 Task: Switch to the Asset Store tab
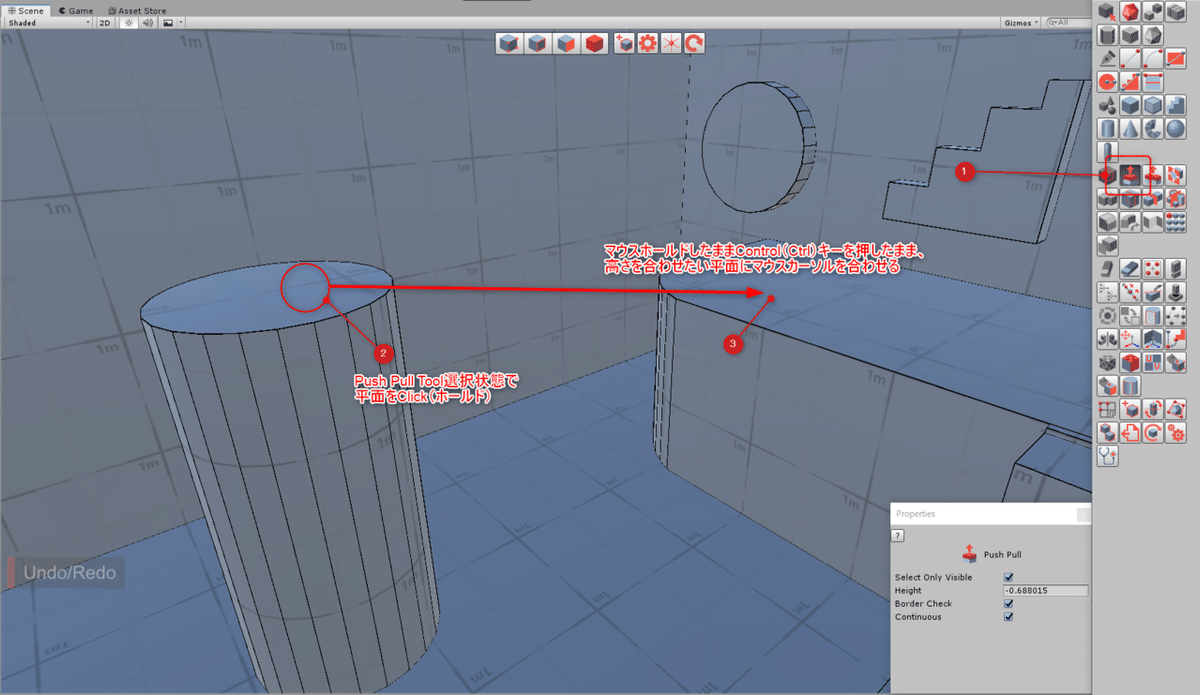tap(137, 10)
